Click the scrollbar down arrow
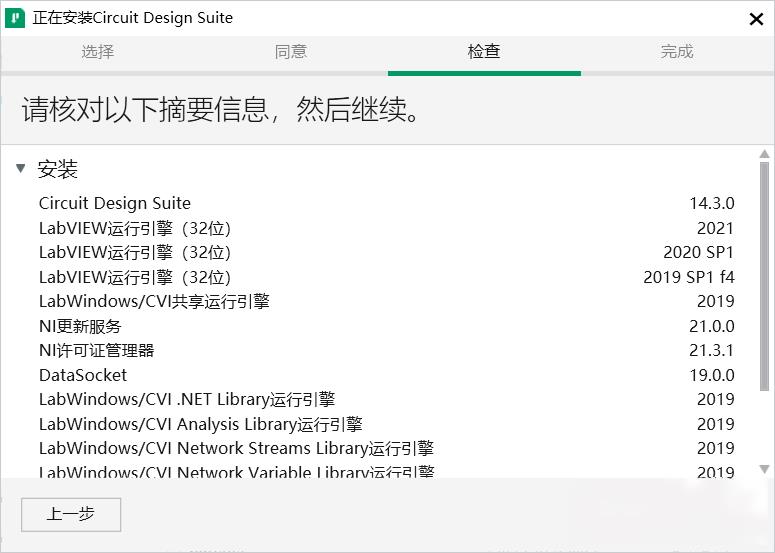 pos(764,469)
